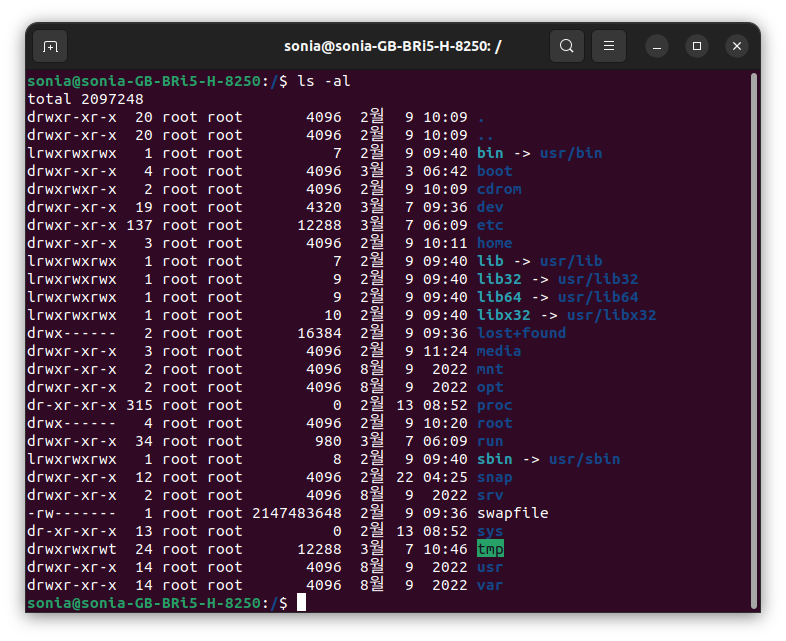Screen dimensions: 786x641
Task: Click the 'usr/libx32' link target
Action: [611, 315]
